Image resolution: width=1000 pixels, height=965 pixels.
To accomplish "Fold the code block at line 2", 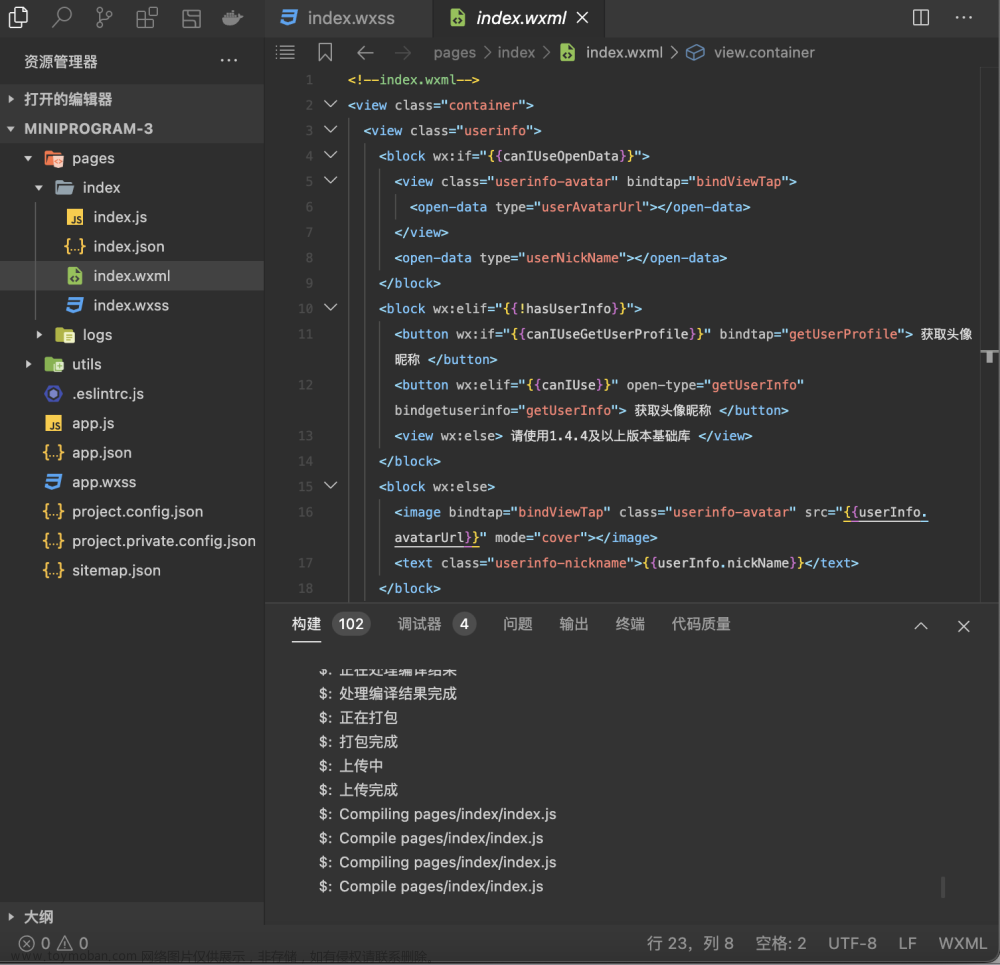I will coord(330,104).
